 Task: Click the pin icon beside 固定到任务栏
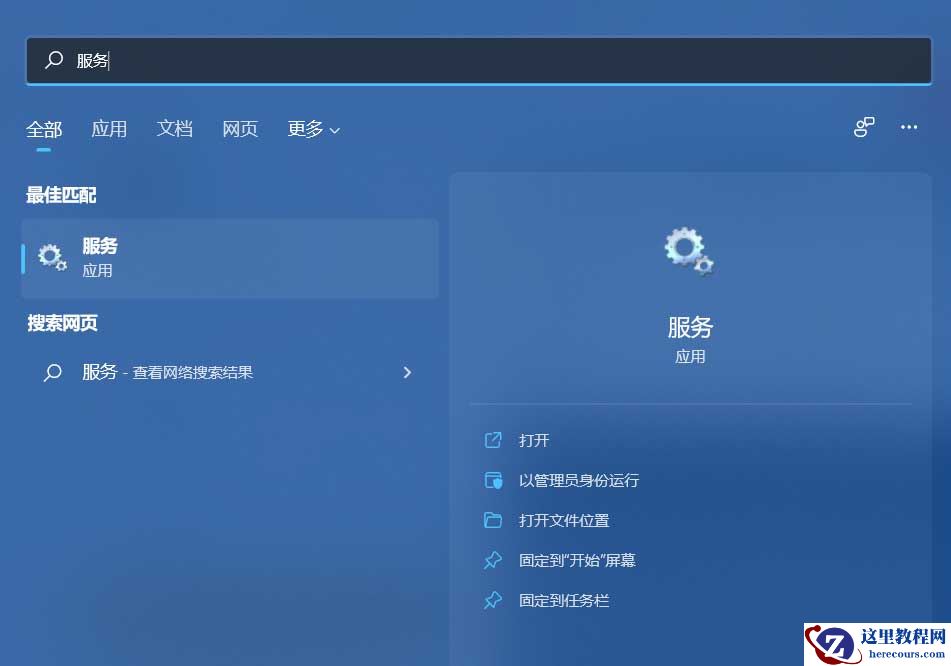tap(493, 600)
